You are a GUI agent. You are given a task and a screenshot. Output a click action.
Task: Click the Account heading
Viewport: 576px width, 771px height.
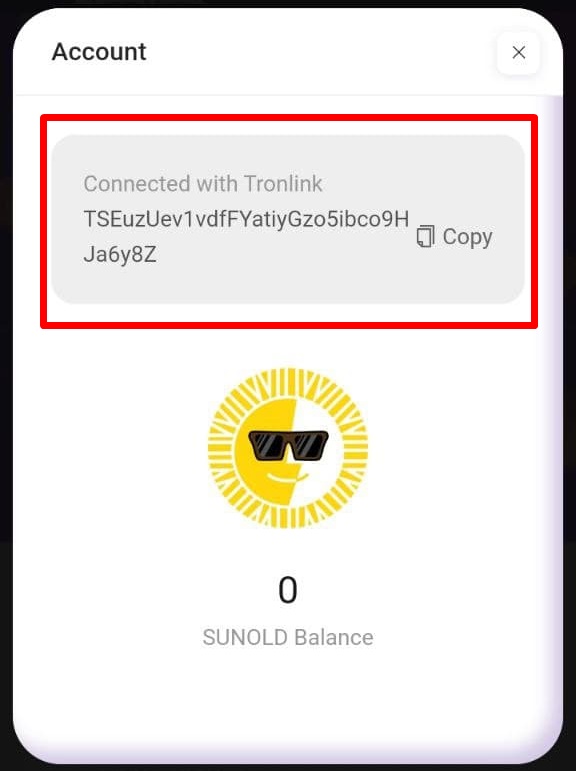coord(99,52)
